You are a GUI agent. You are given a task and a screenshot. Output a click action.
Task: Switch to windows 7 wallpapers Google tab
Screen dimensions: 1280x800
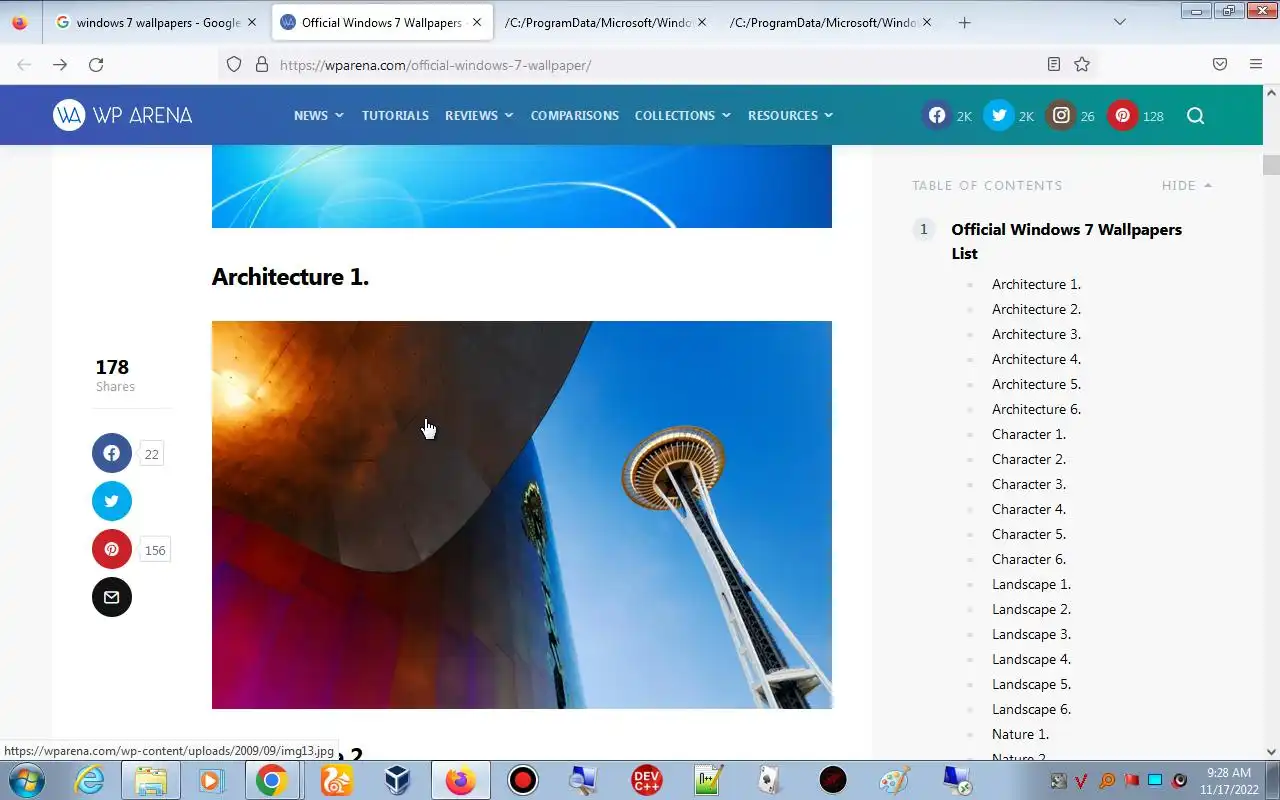(x=156, y=22)
